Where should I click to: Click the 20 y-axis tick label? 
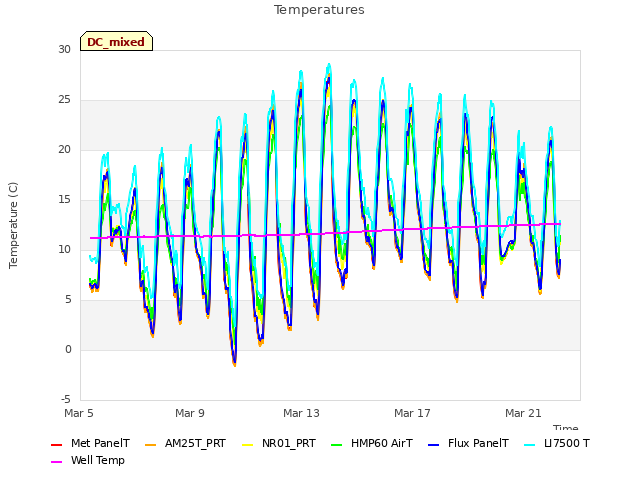click(64, 150)
